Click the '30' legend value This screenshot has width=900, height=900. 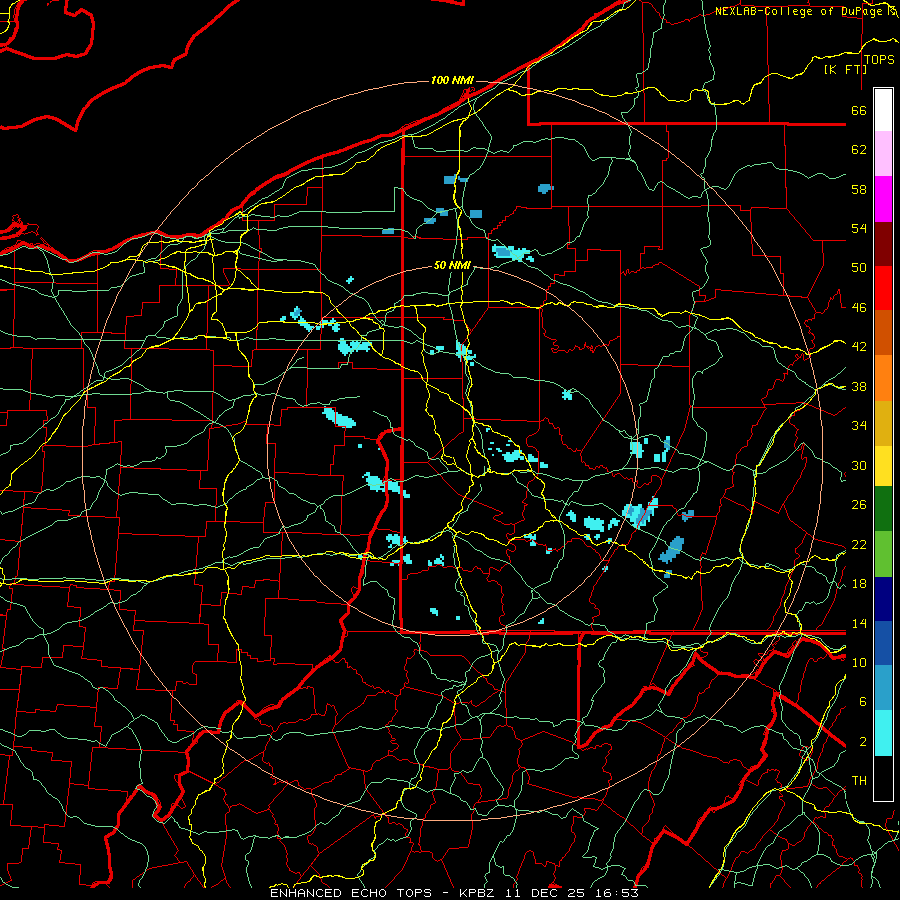tap(859, 465)
